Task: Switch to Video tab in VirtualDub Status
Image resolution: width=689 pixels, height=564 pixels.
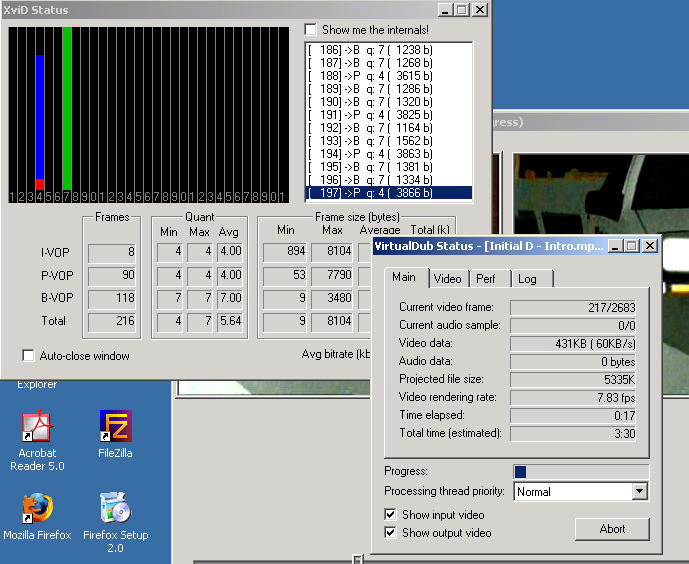Action: (x=448, y=279)
